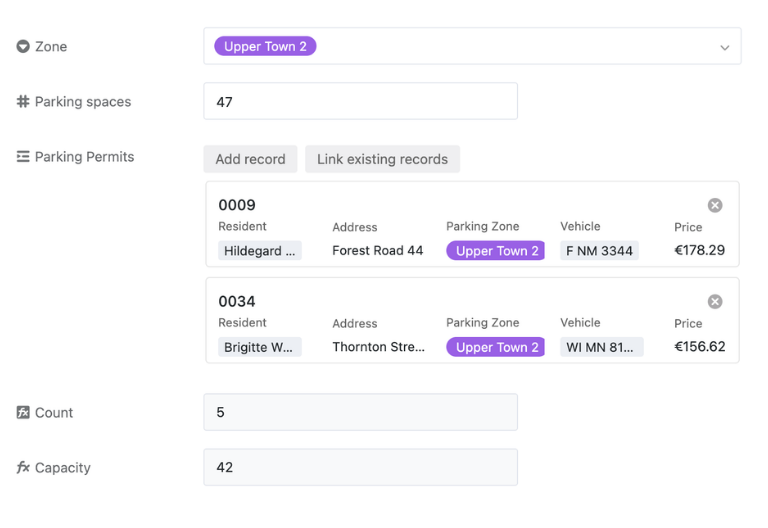
Task: Click Resident header in record 0009
Action: point(242,226)
